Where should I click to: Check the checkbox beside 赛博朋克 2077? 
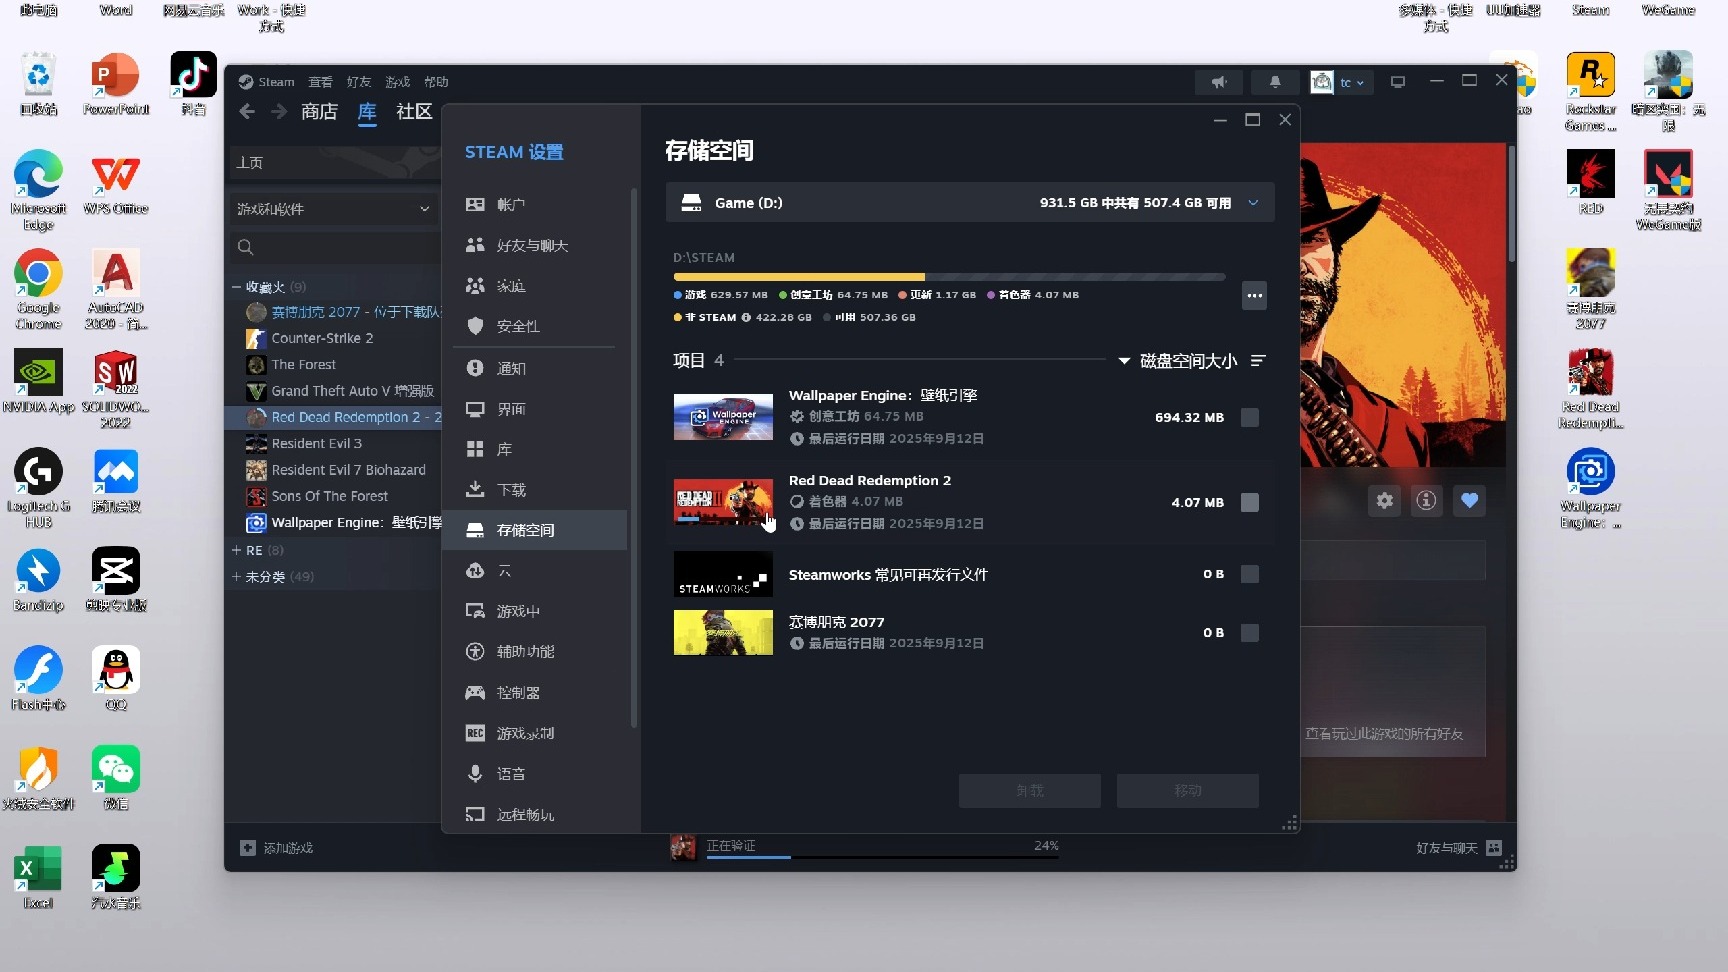[1250, 632]
